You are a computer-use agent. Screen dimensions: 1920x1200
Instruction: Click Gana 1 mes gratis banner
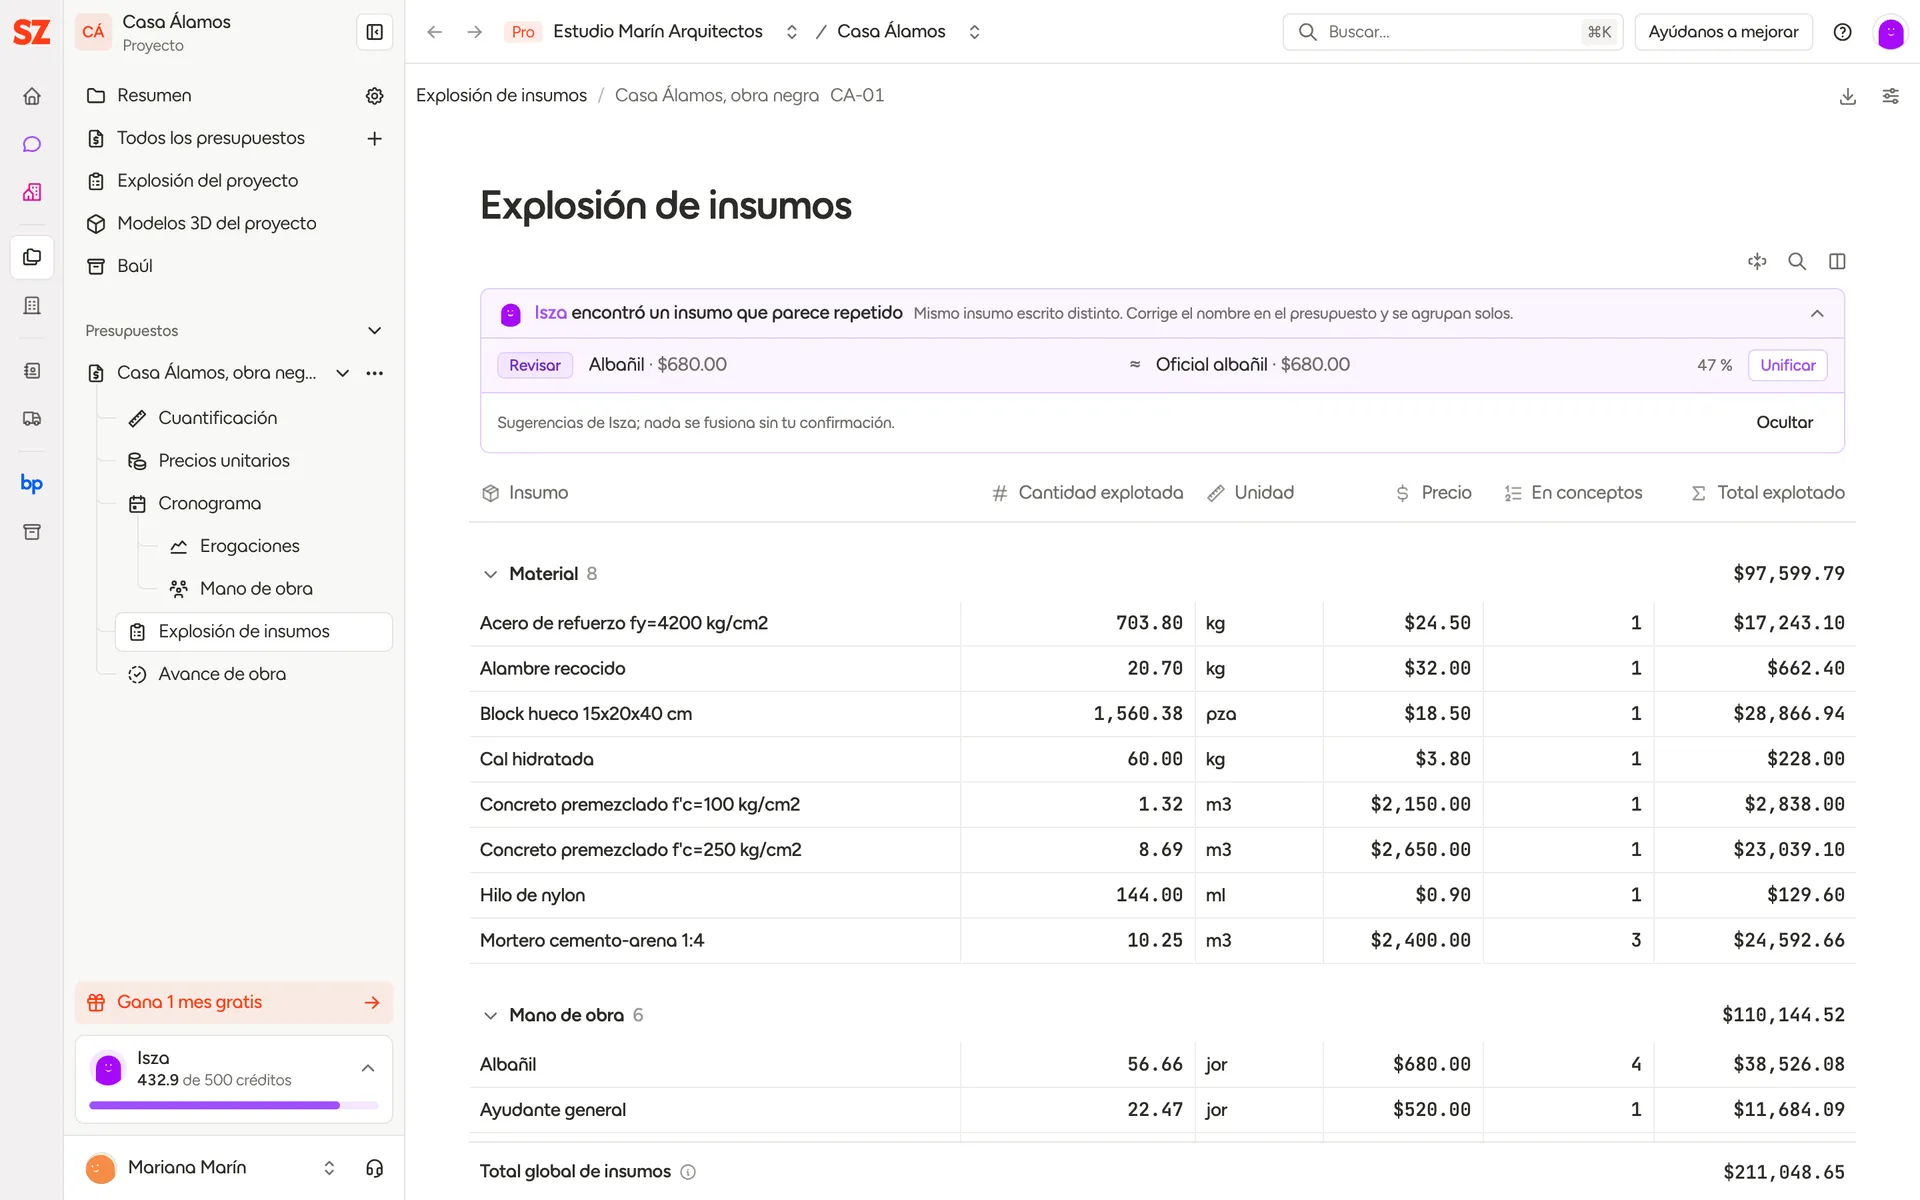(234, 1002)
